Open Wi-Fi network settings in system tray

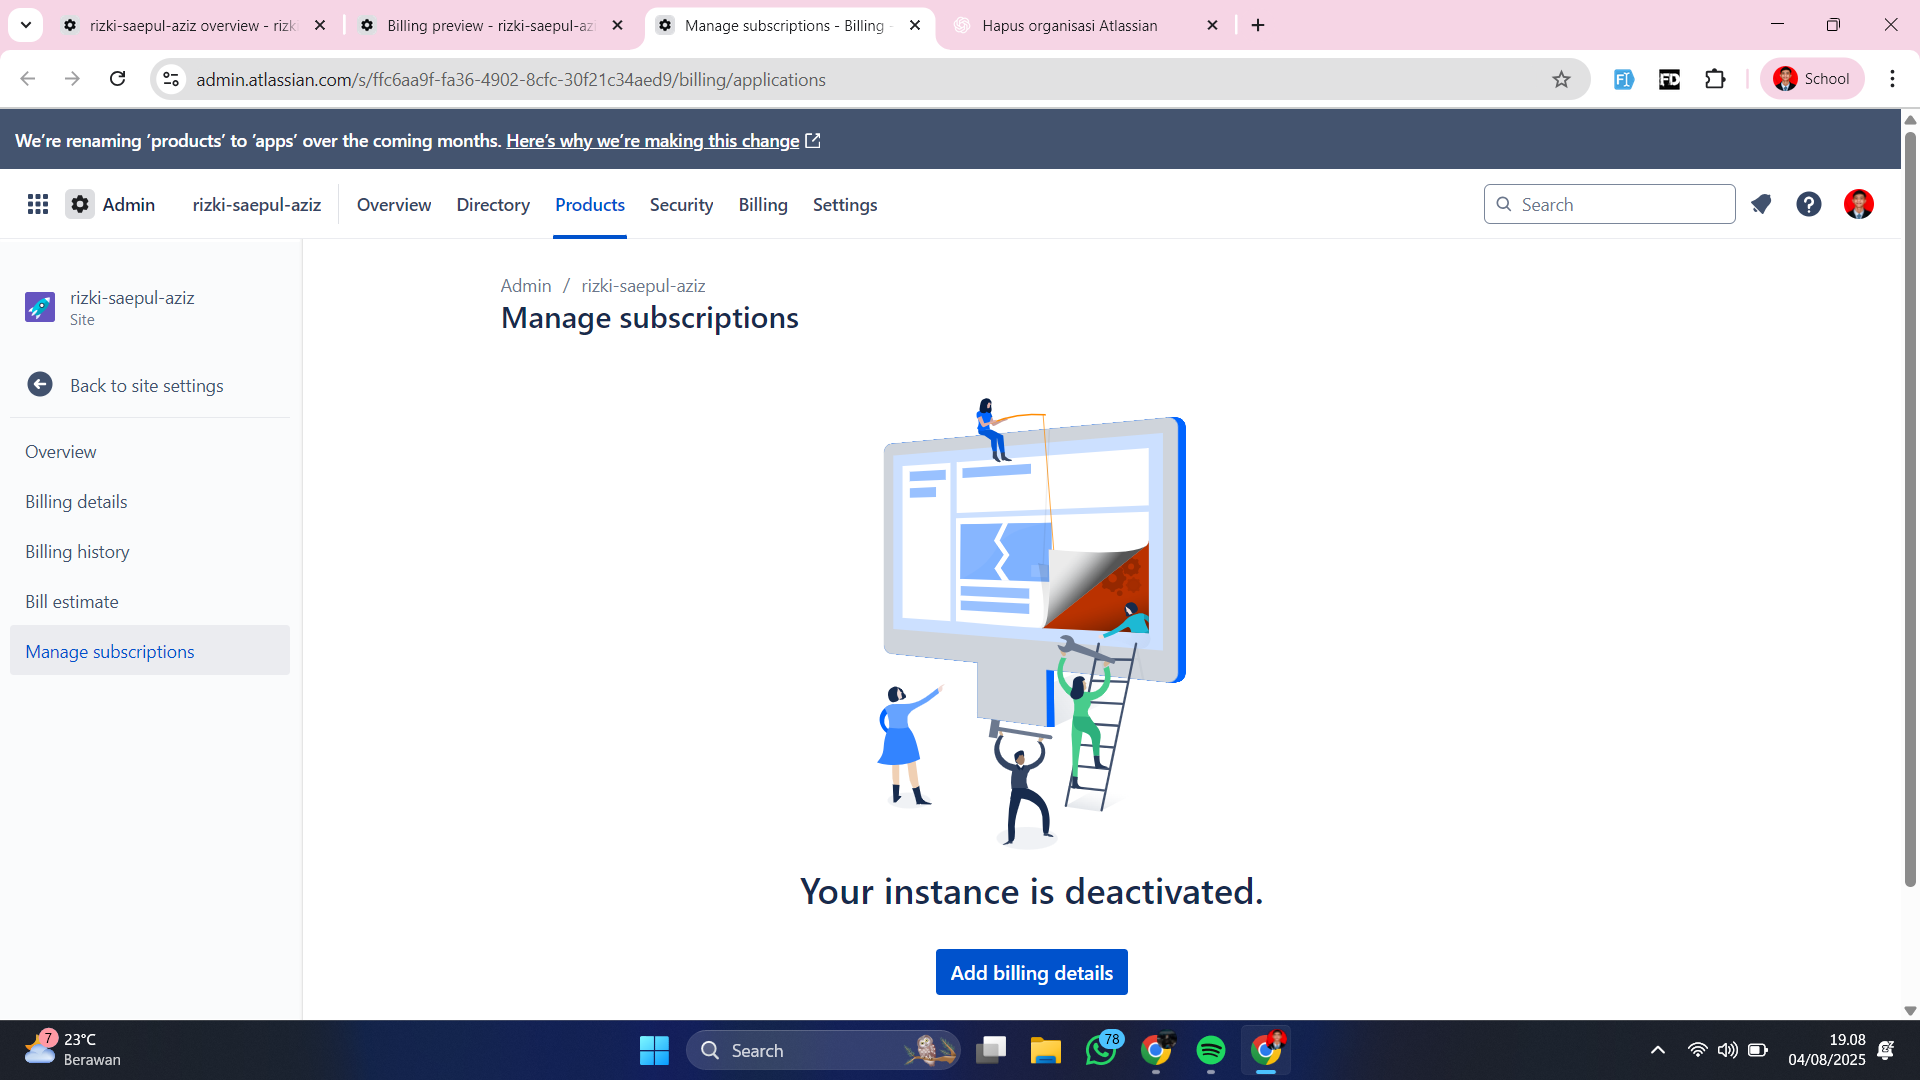click(x=1697, y=1050)
